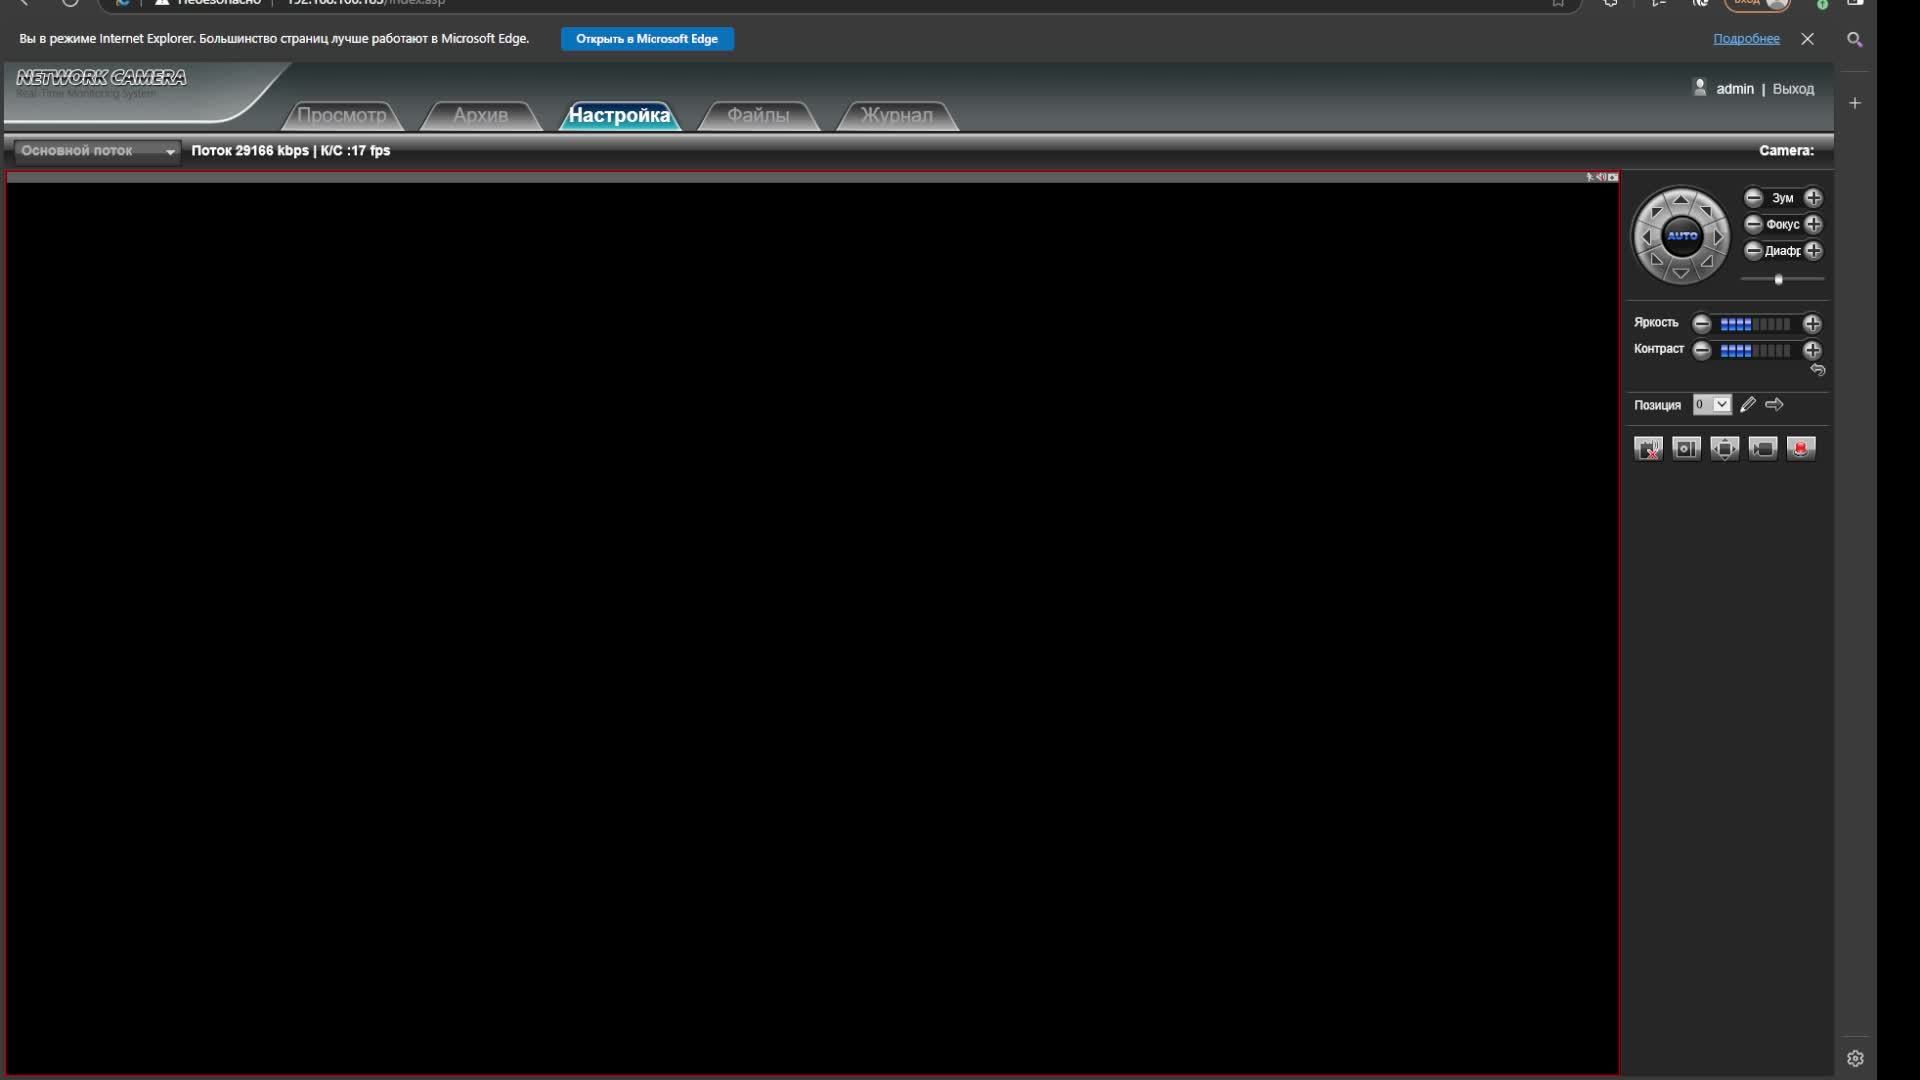Go to preset with the arrow icon
This screenshot has width=1920, height=1080.
(x=1774, y=405)
